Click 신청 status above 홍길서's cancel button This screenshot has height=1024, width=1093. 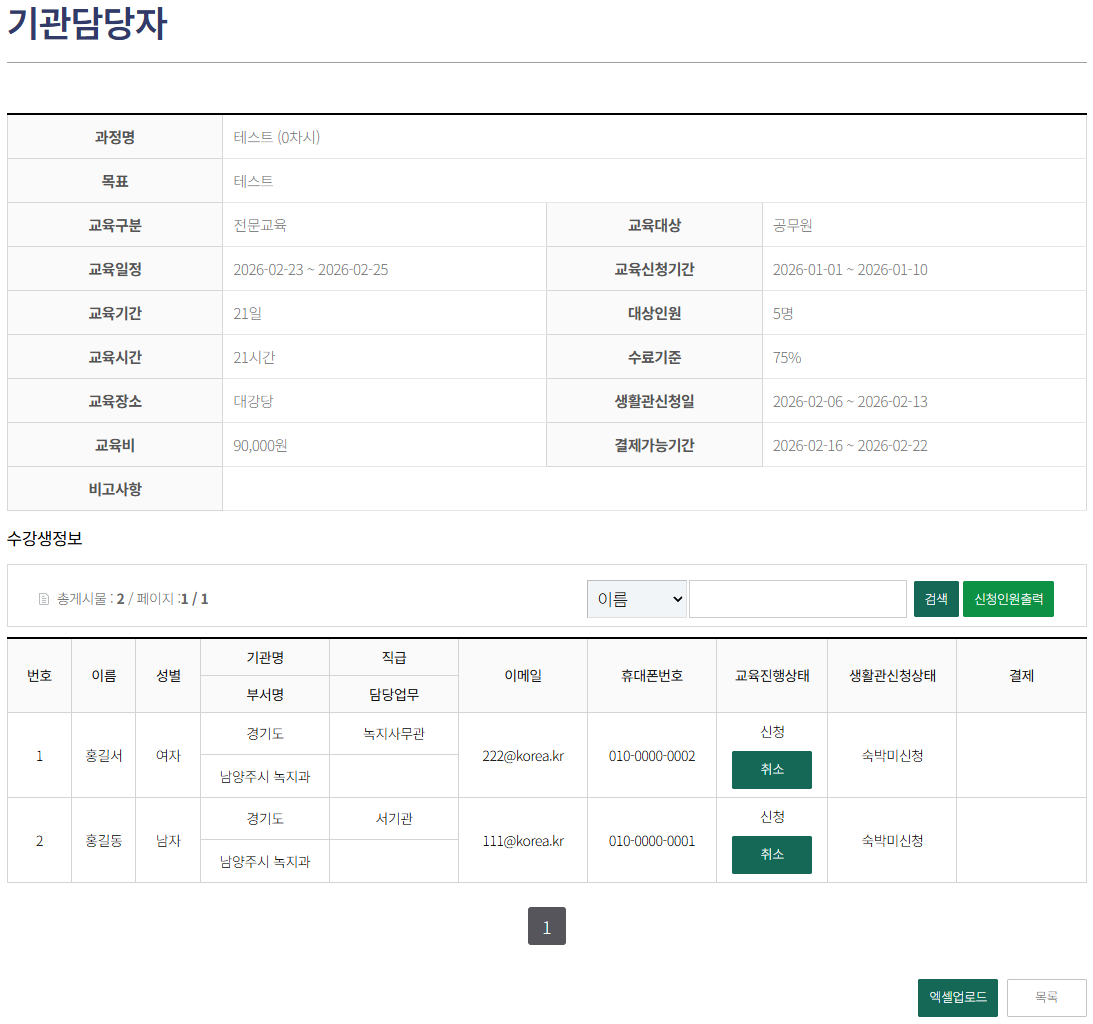pos(771,733)
